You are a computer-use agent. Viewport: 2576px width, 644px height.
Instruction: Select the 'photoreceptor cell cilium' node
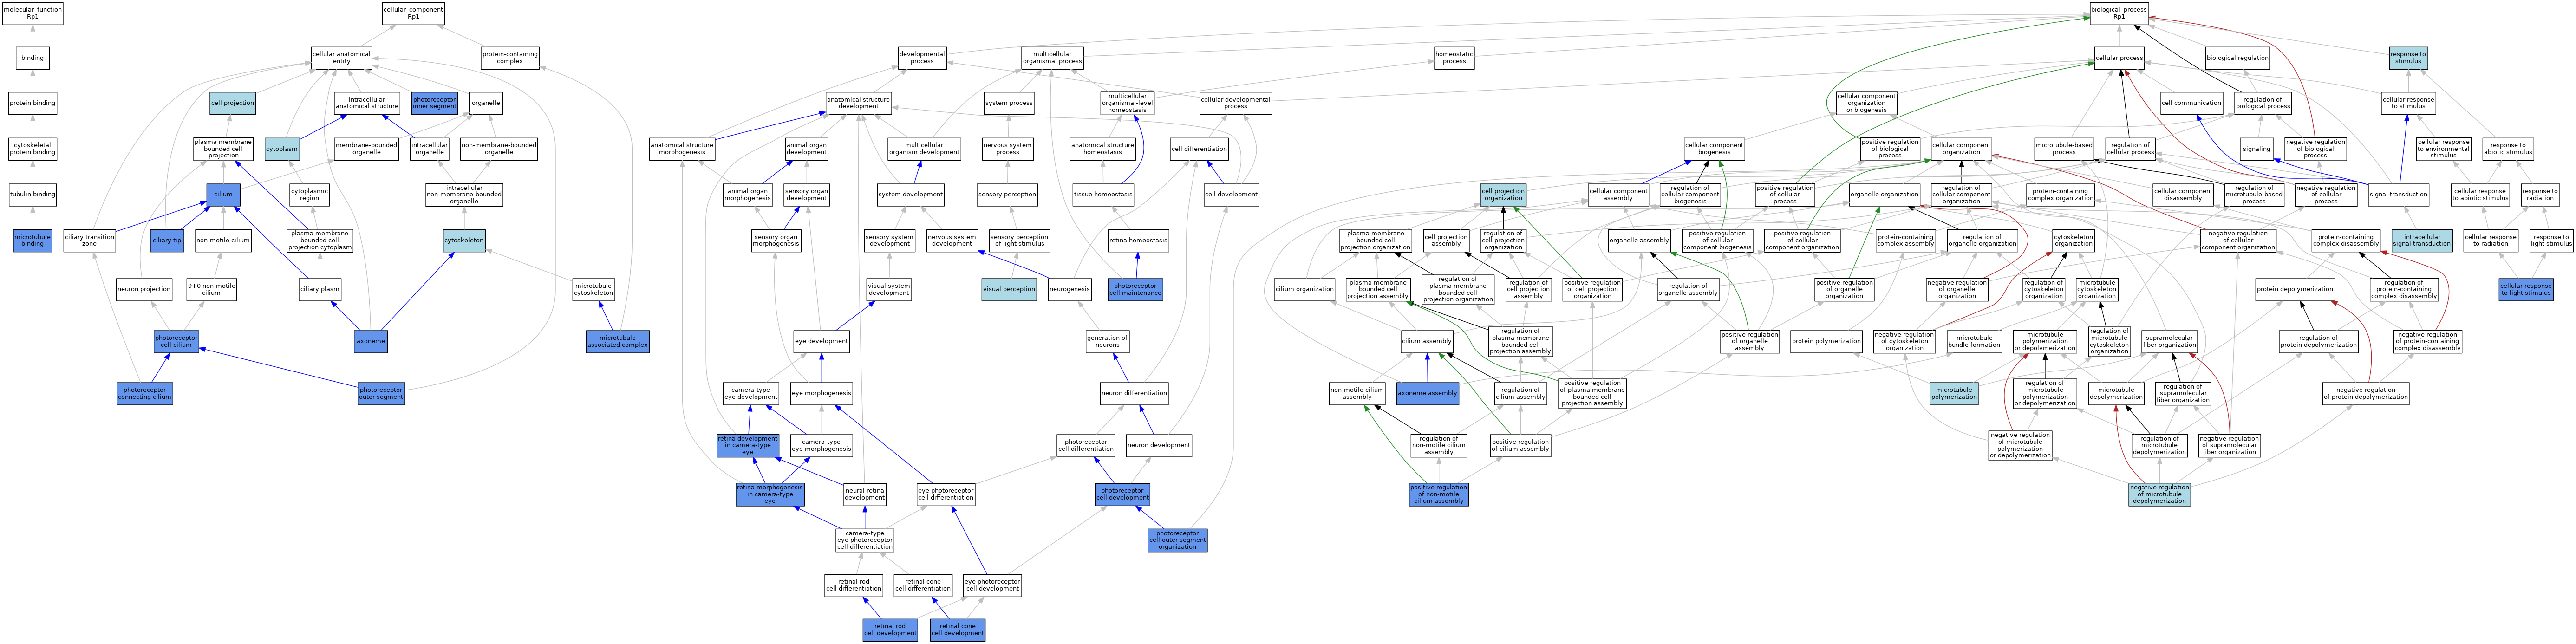point(176,342)
